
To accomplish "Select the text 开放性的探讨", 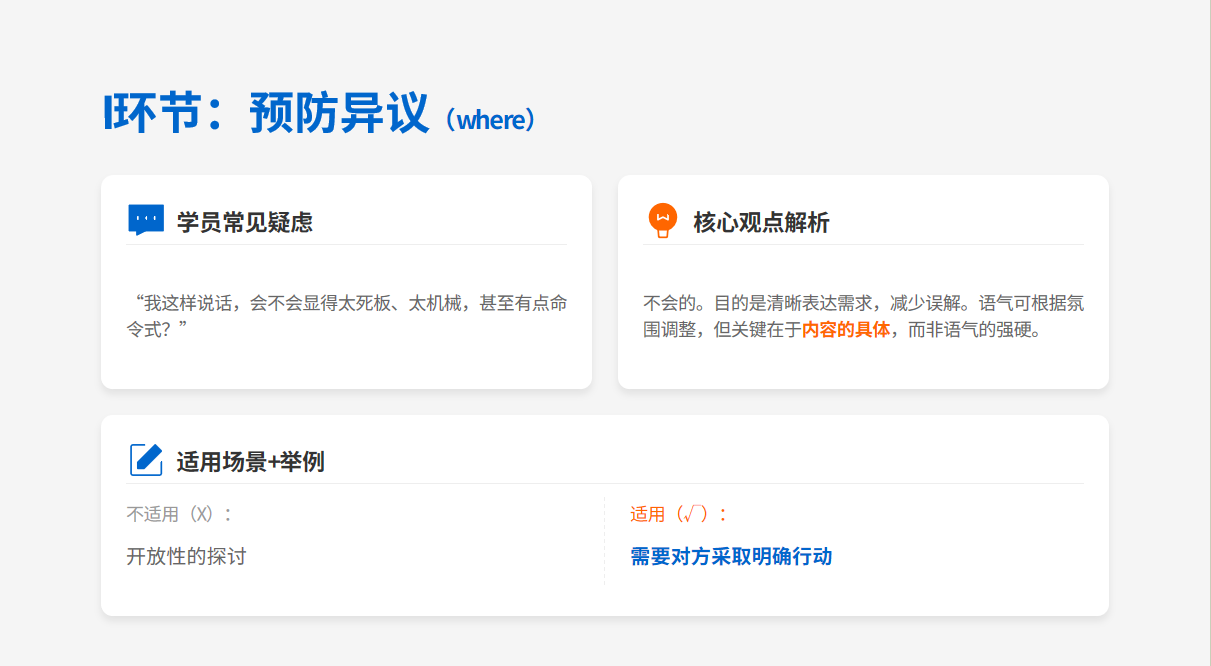I will [186, 556].
